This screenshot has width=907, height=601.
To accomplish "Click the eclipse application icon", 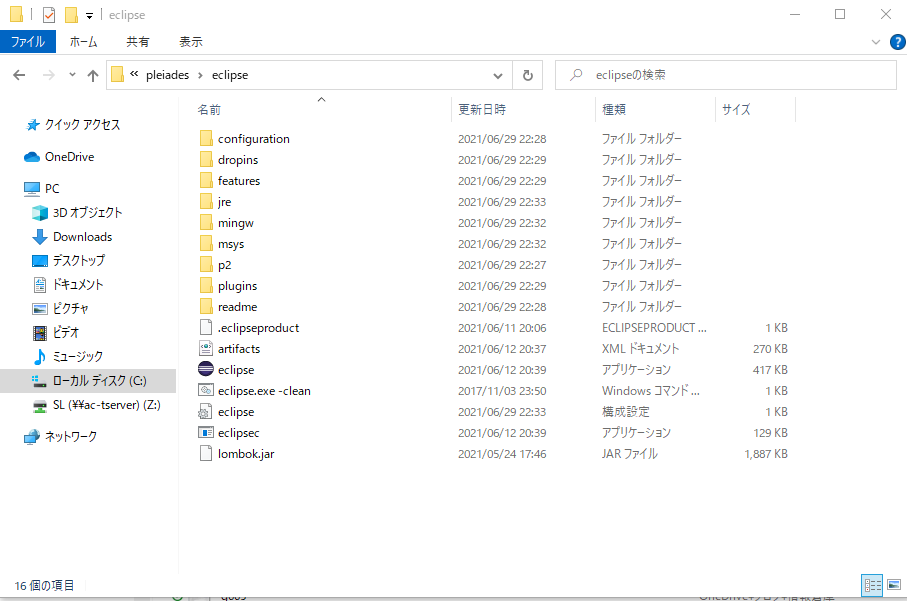I will coord(206,370).
